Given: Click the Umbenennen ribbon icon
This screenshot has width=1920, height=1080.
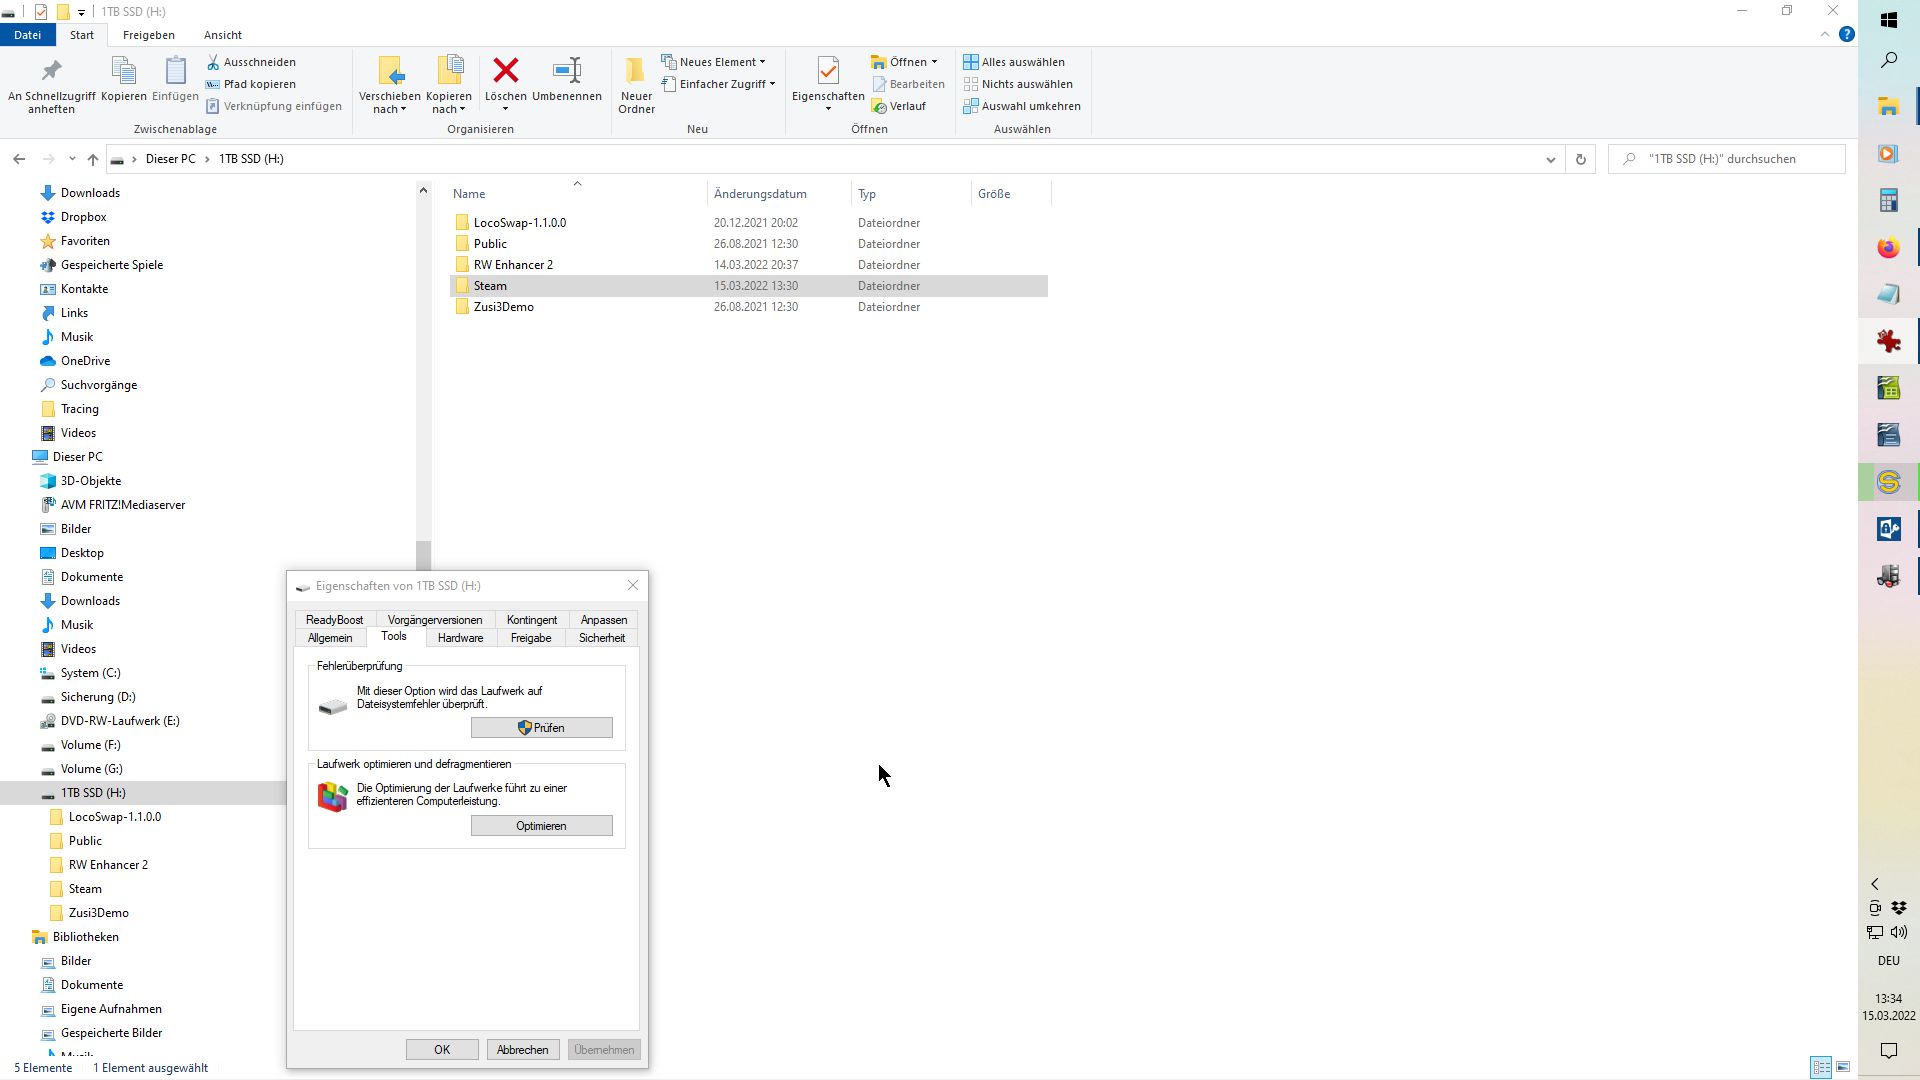Looking at the screenshot, I should 566,71.
